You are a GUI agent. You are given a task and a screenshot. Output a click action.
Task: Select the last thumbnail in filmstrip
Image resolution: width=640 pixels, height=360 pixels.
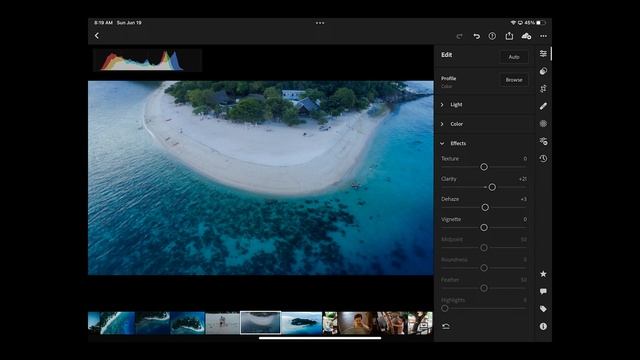(420, 323)
